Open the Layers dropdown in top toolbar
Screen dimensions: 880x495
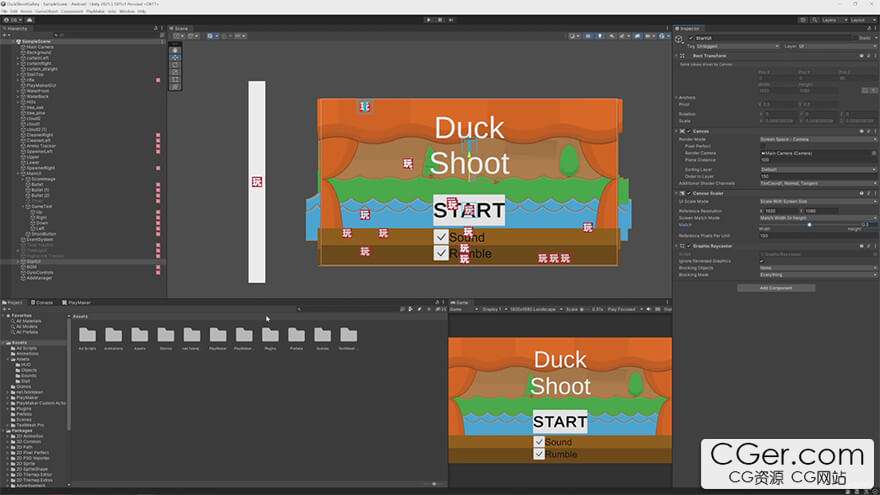[835, 20]
